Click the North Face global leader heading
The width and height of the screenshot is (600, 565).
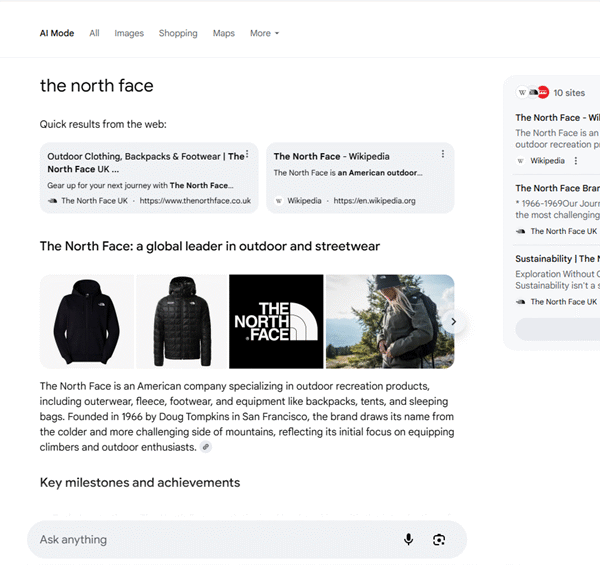[x=210, y=246]
